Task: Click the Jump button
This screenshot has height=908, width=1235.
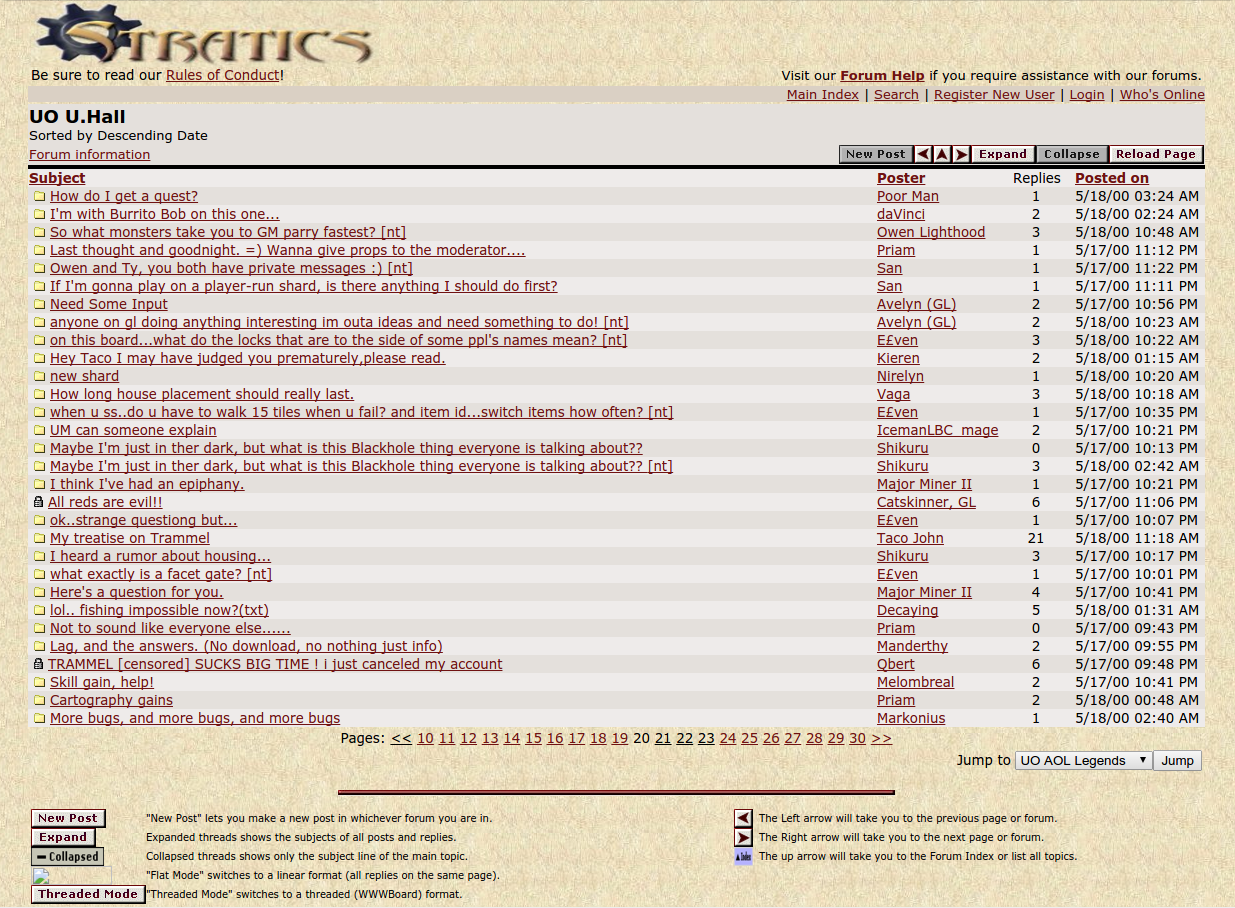Action: [1177, 760]
